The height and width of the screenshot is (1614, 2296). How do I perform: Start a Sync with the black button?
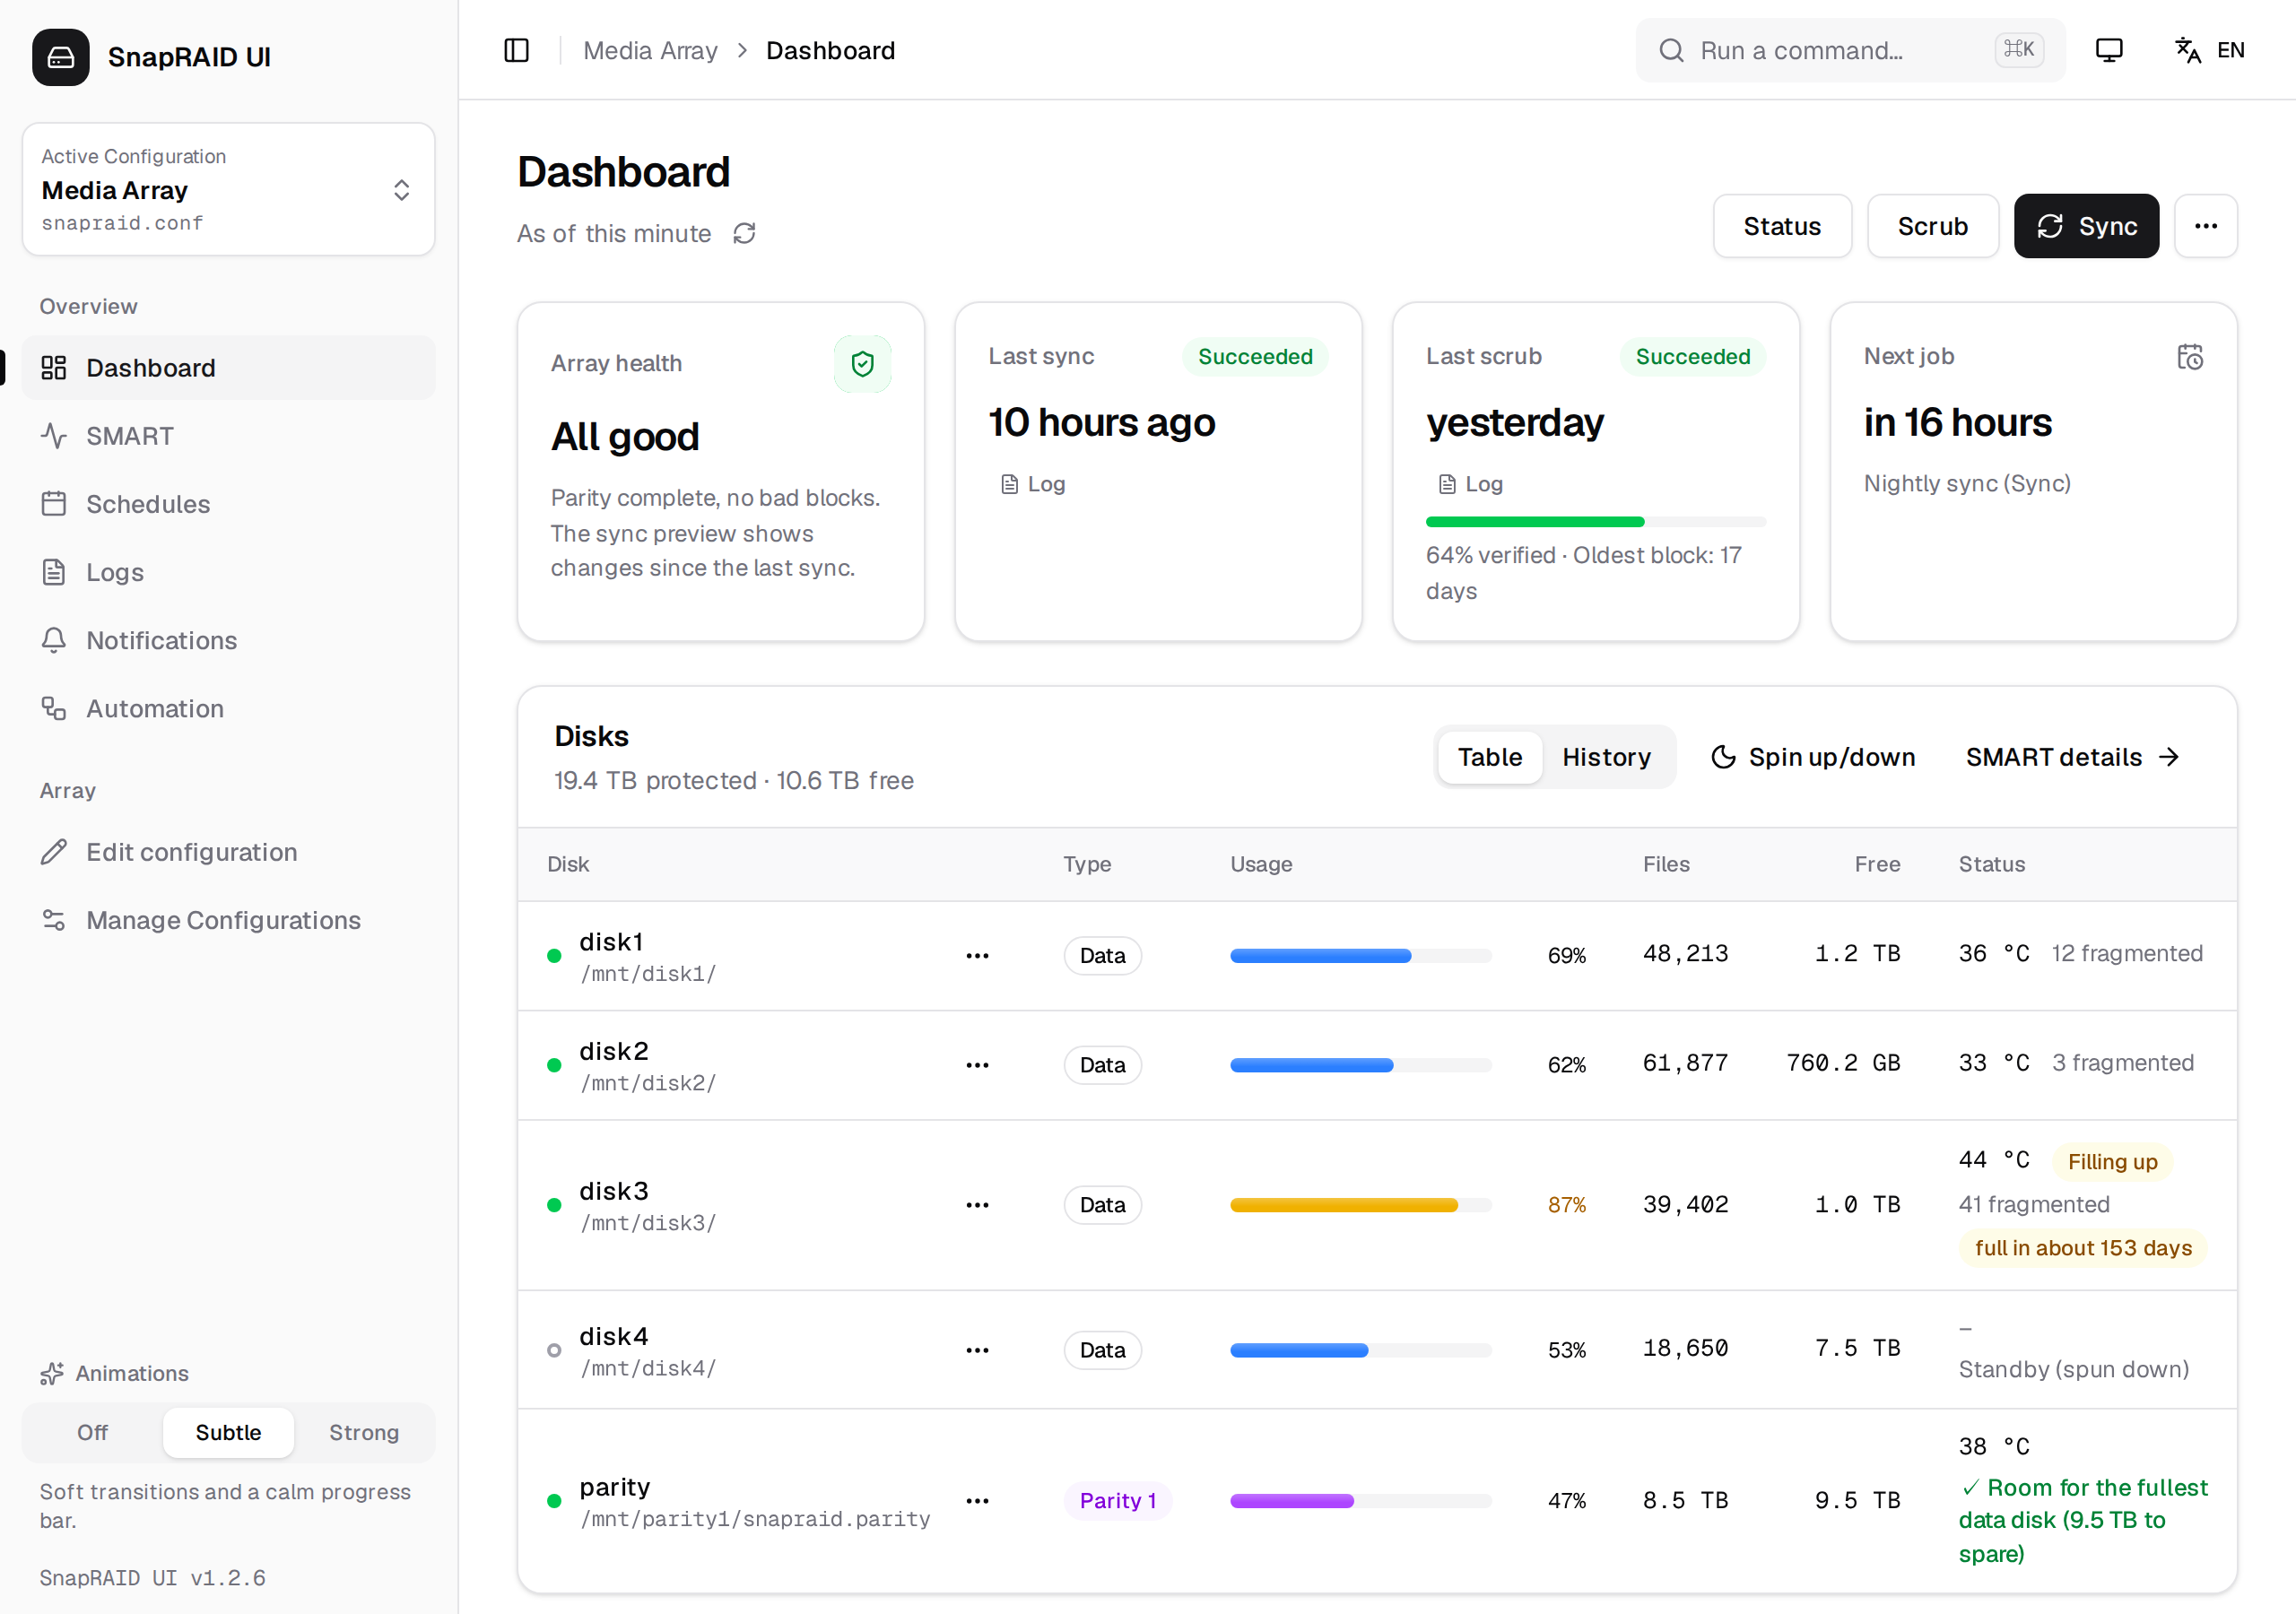point(2086,226)
